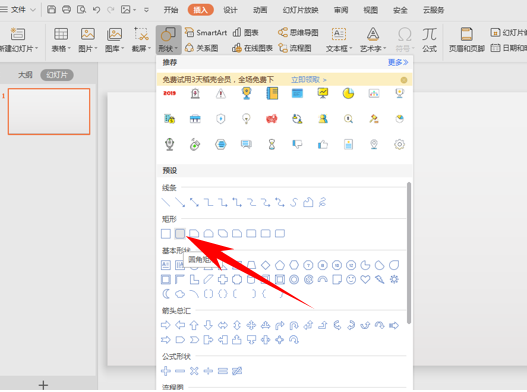Select the trophy recommended icon
527x392 pixels.
[246, 93]
